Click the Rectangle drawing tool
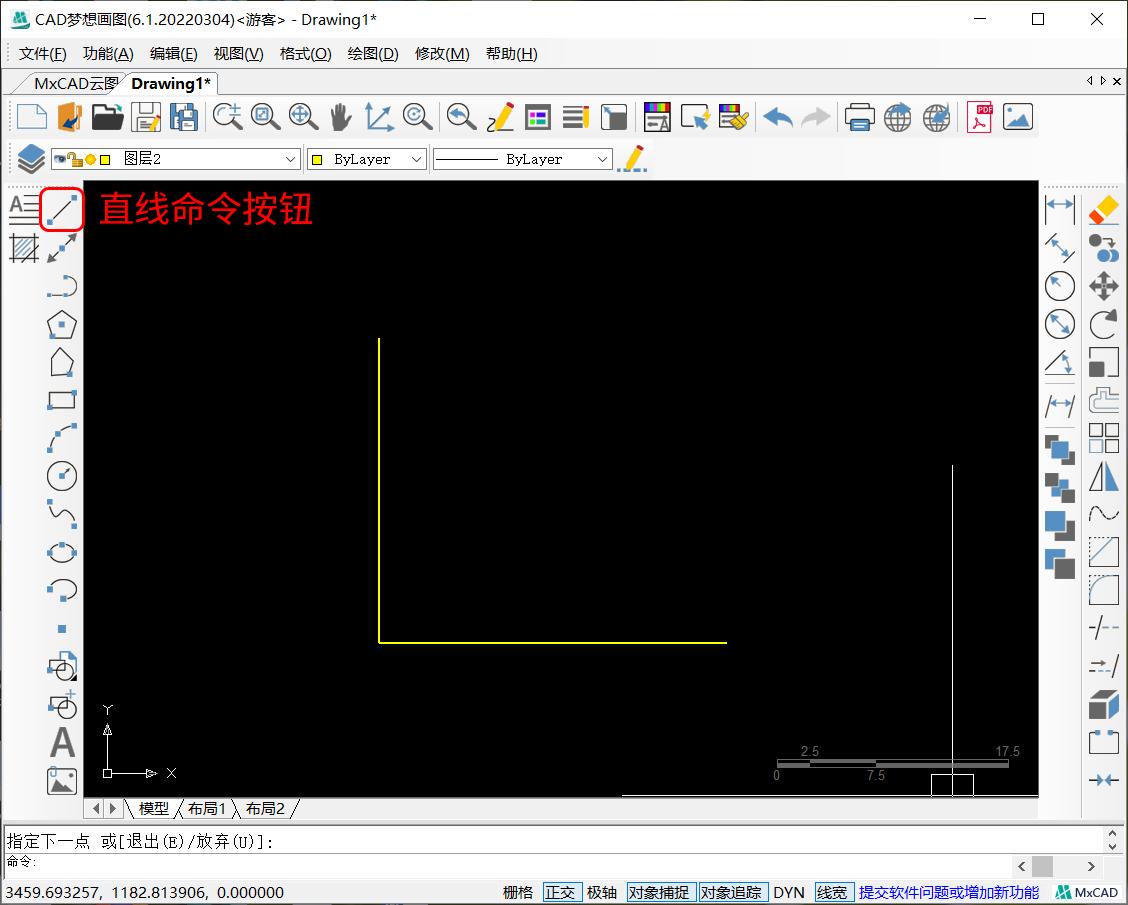This screenshot has height=905, width=1128. click(x=62, y=400)
